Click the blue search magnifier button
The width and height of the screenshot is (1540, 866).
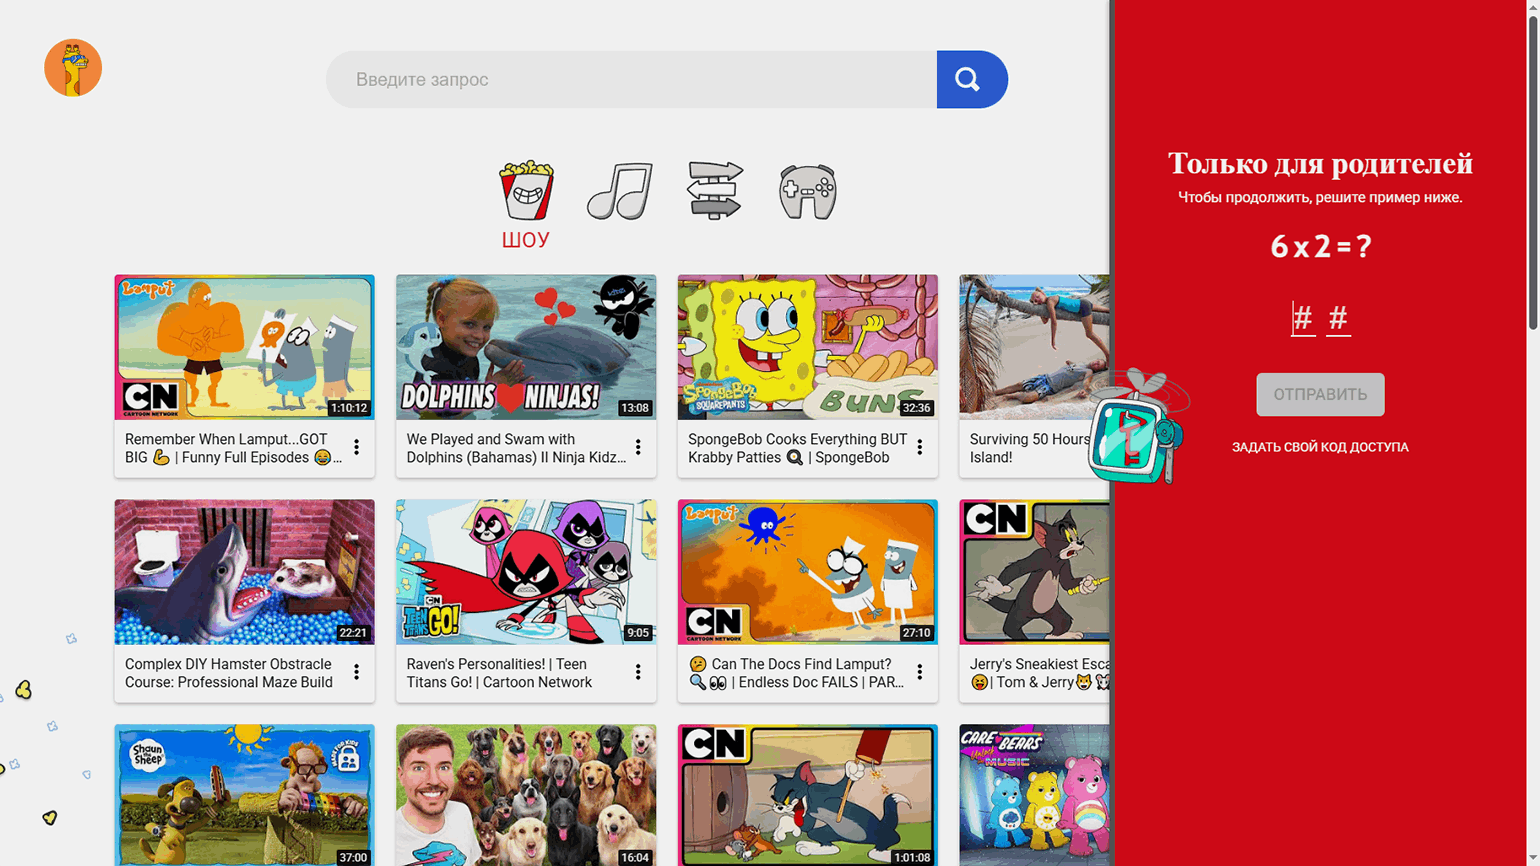pyautogui.click(x=972, y=79)
